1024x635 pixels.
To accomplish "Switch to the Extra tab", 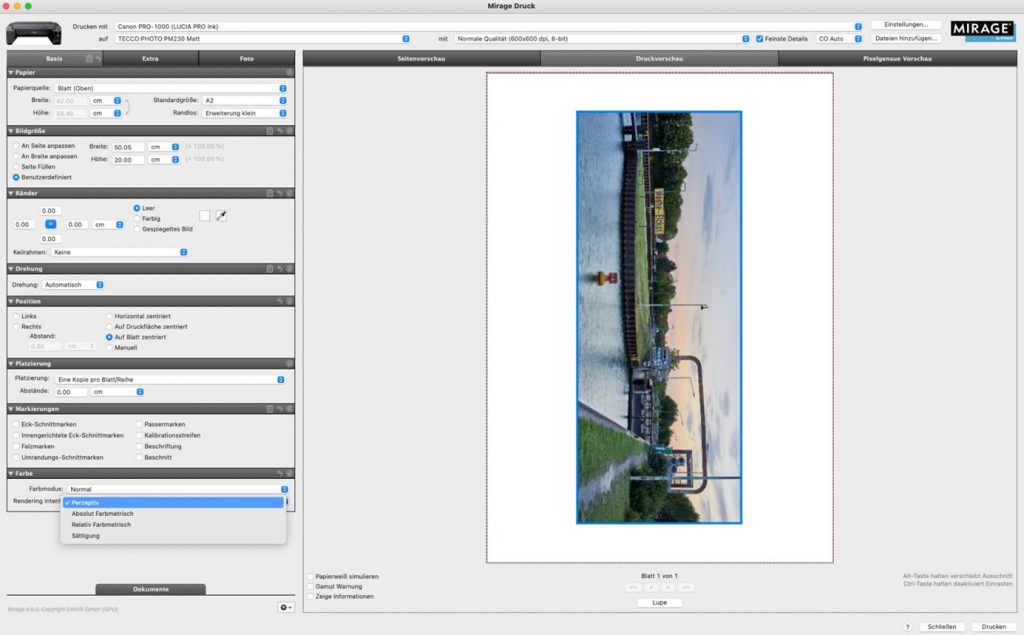I will coord(150,59).
